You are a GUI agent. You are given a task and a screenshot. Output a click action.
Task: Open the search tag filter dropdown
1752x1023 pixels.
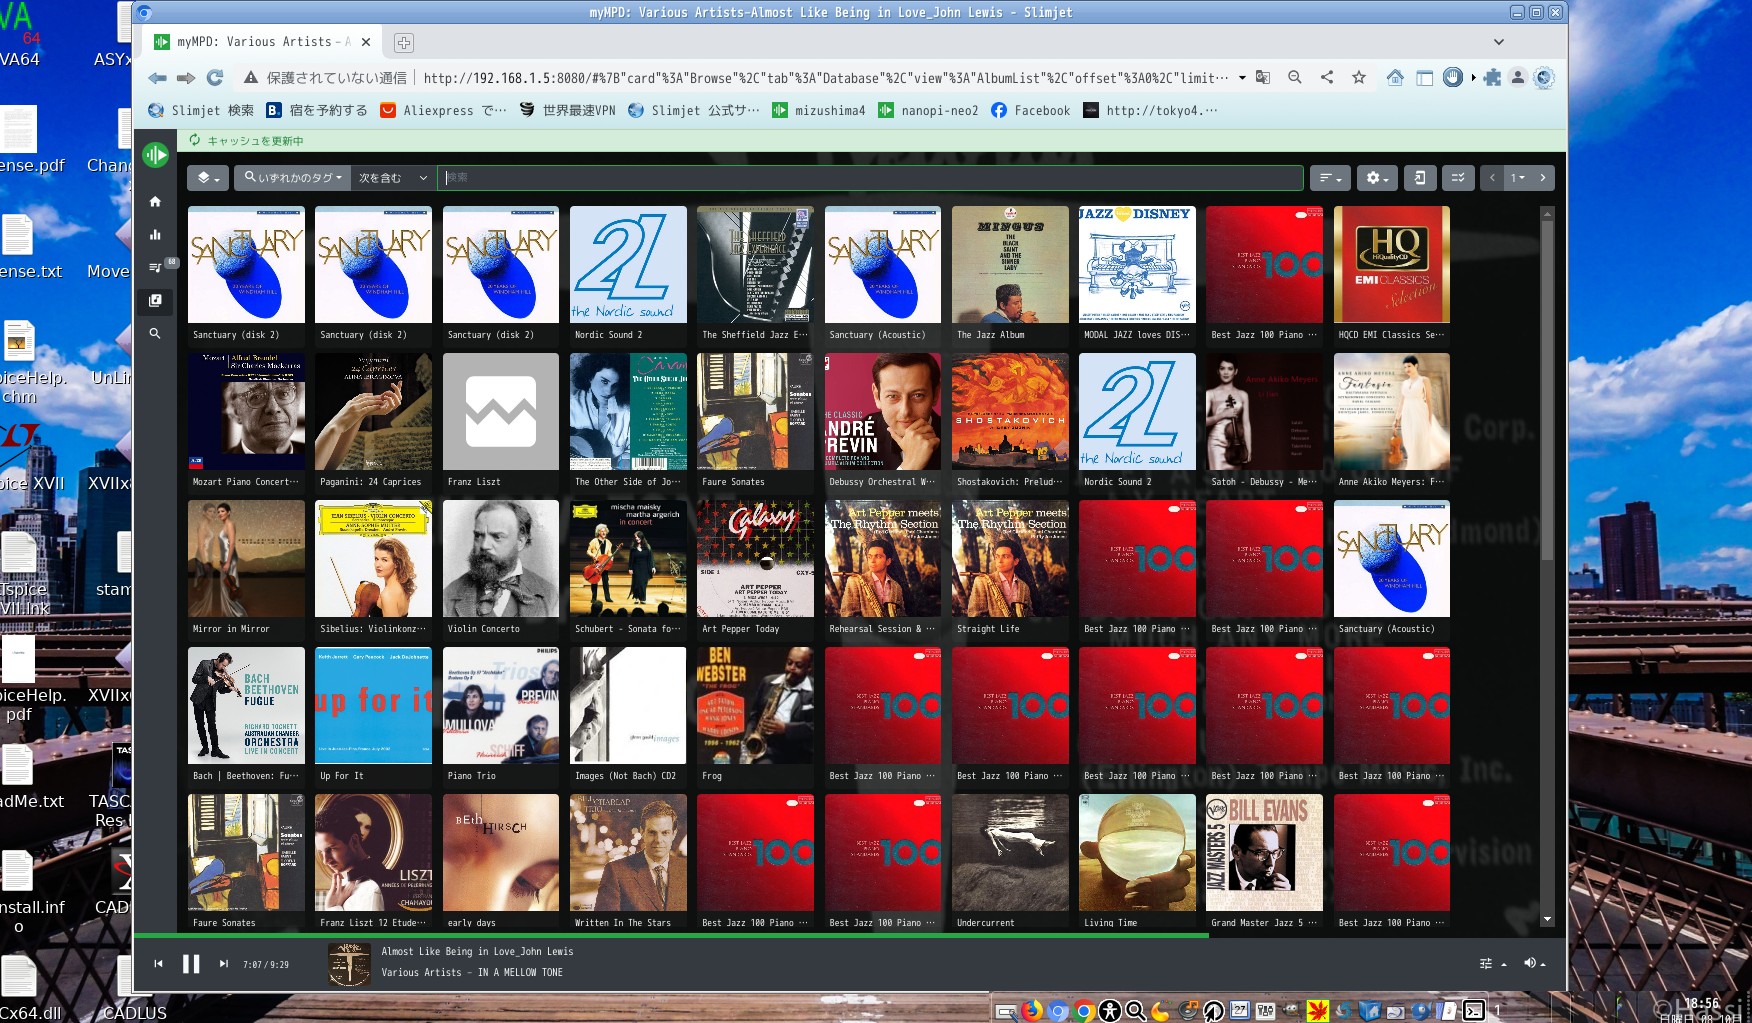(293, 178)
